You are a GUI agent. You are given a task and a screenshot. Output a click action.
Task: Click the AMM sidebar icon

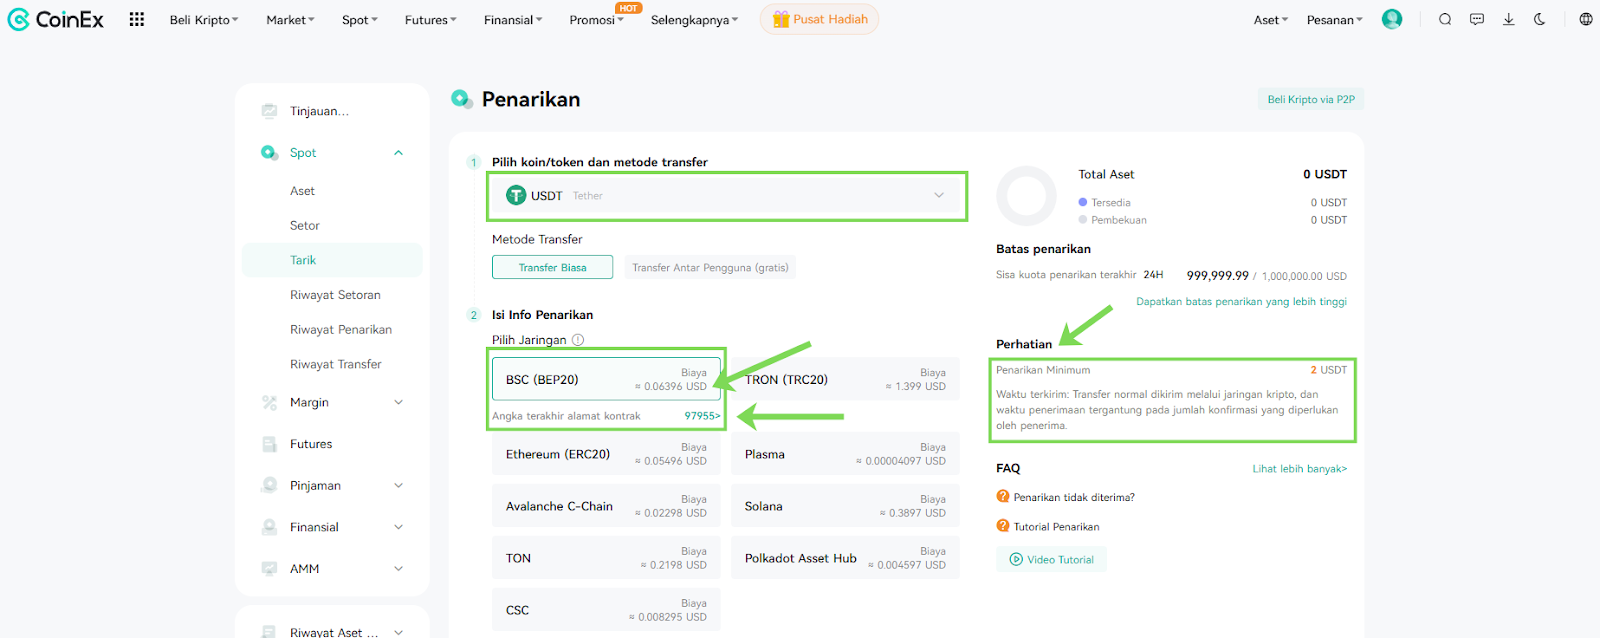pyautogui.click(x=269, y=568)
